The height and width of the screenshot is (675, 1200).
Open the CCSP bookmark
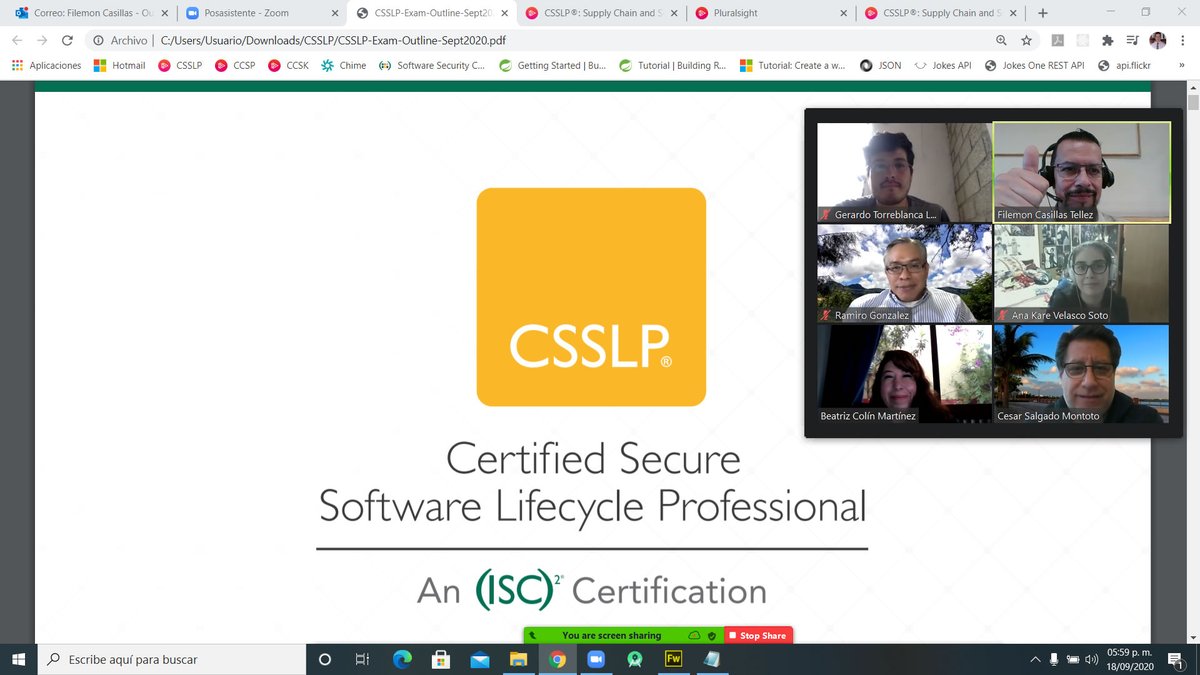pyautogui.click(x=235, y=65)
